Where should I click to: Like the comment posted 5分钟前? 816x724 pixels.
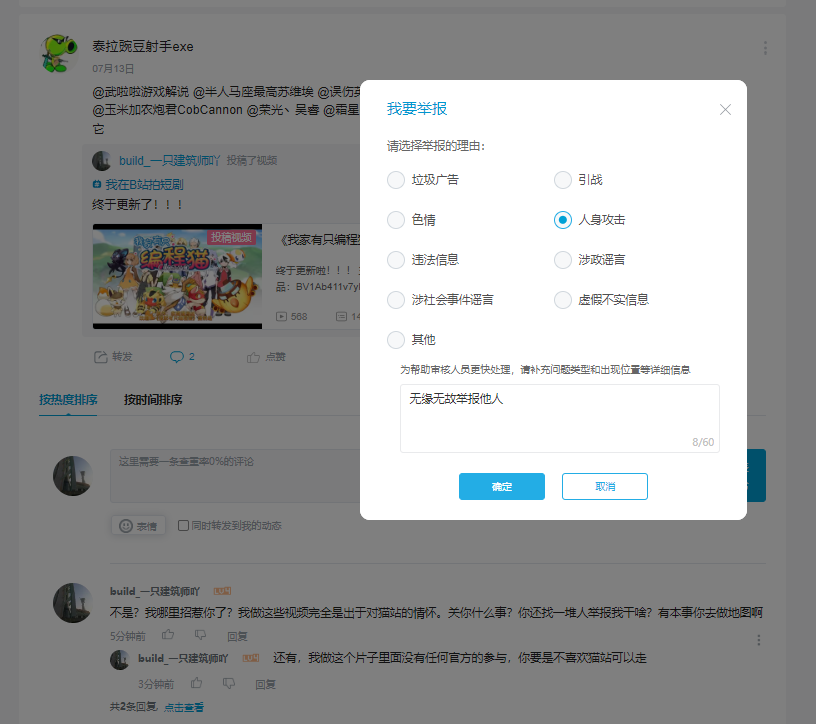[x=168, y=635]
